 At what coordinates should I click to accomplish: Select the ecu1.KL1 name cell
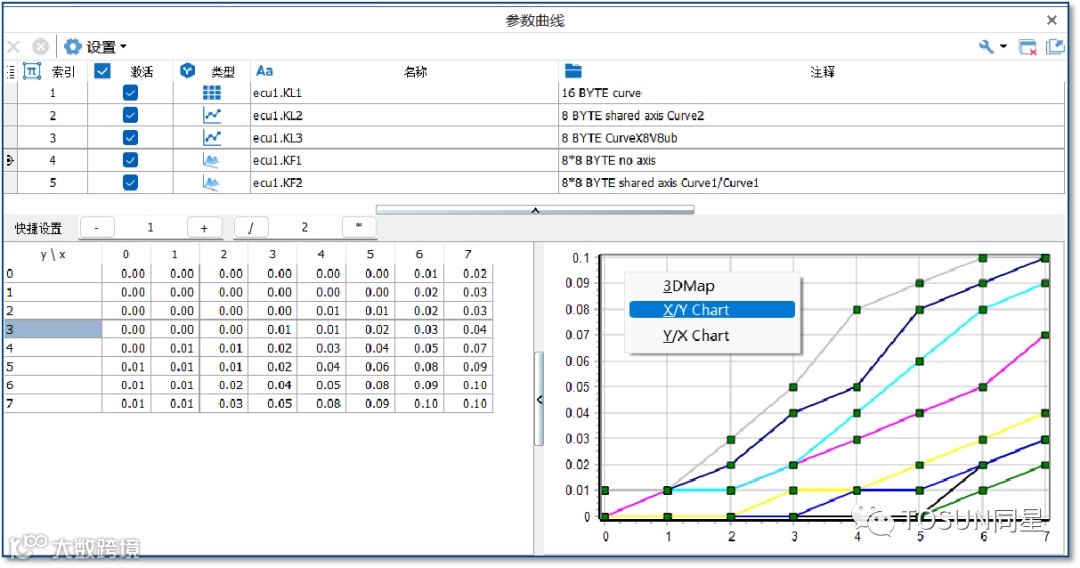tap(404, 92)
